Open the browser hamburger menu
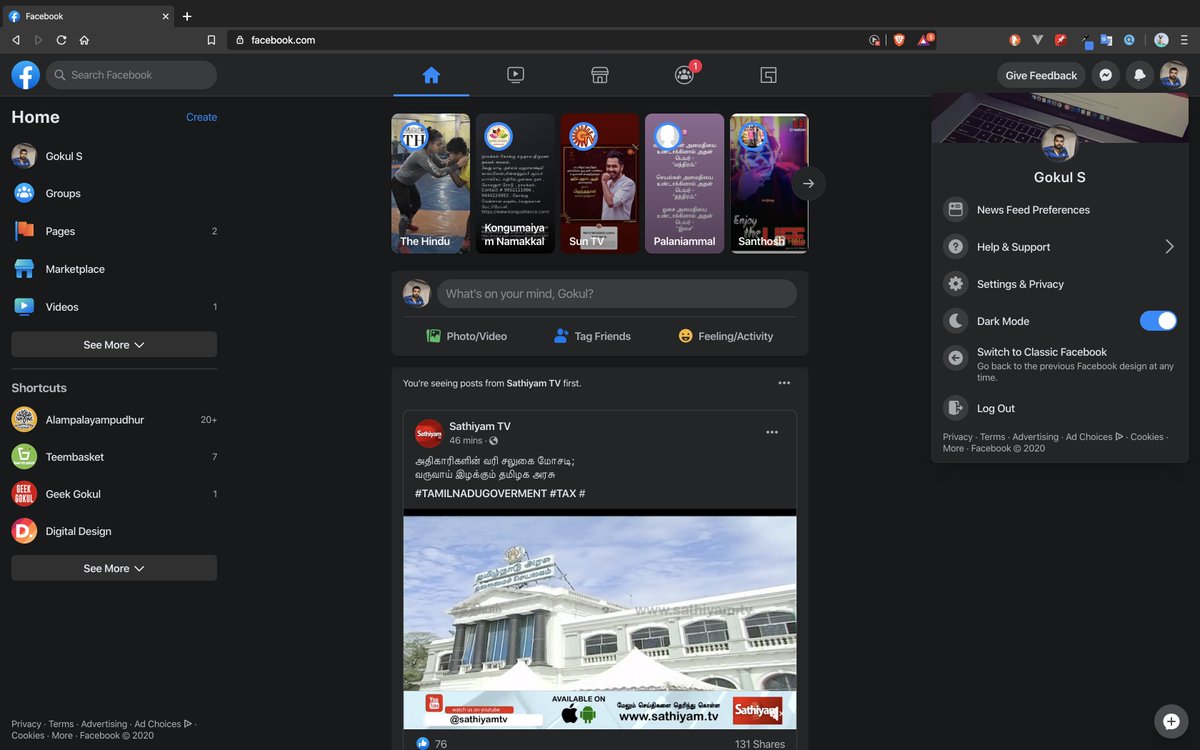 click(1184, 40)
